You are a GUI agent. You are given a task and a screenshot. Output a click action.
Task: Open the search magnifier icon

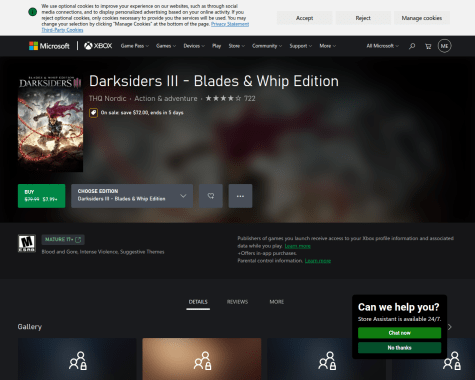pos(412,46)
